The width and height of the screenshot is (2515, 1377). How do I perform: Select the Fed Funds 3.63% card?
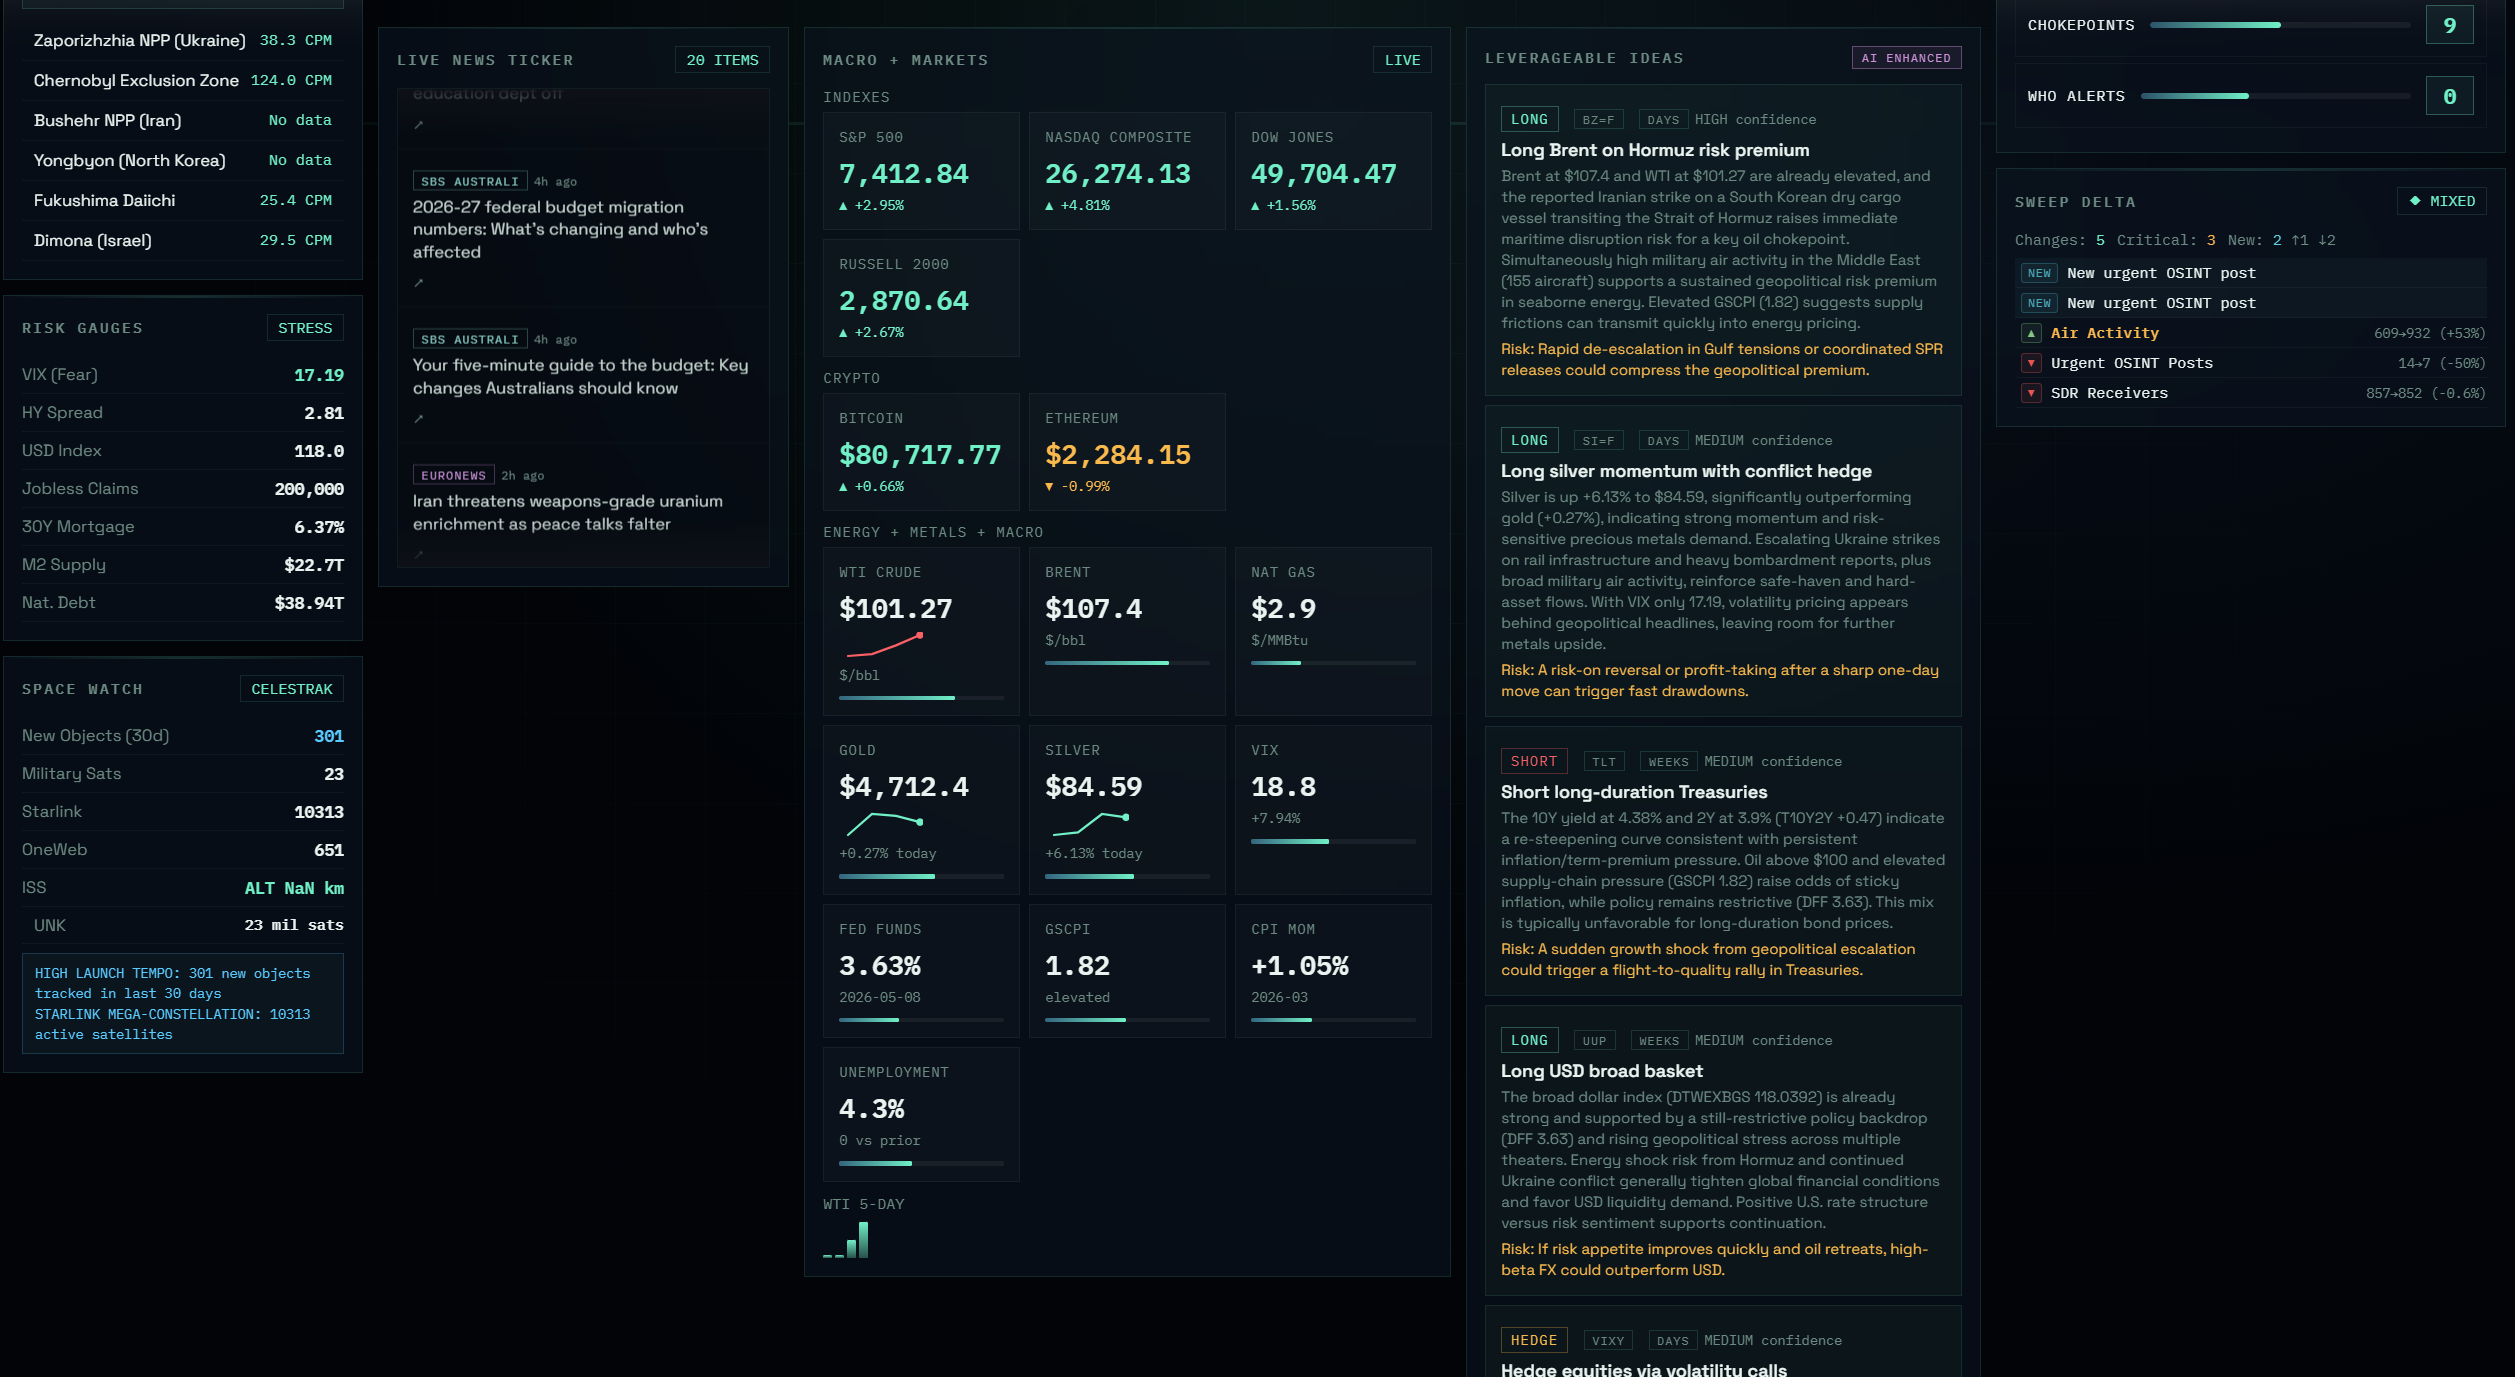coord(921,971)
